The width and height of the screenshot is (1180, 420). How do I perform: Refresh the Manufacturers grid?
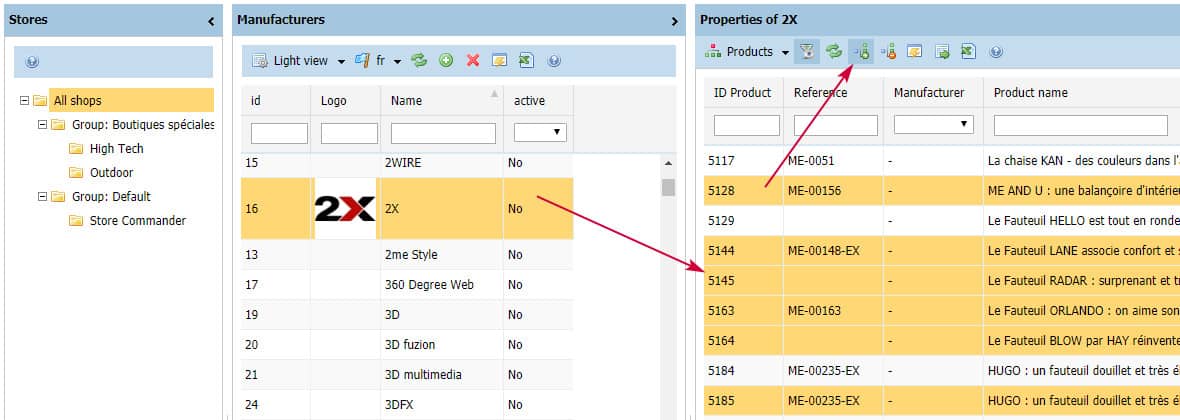pyautogui.click(x=419, y=61)
